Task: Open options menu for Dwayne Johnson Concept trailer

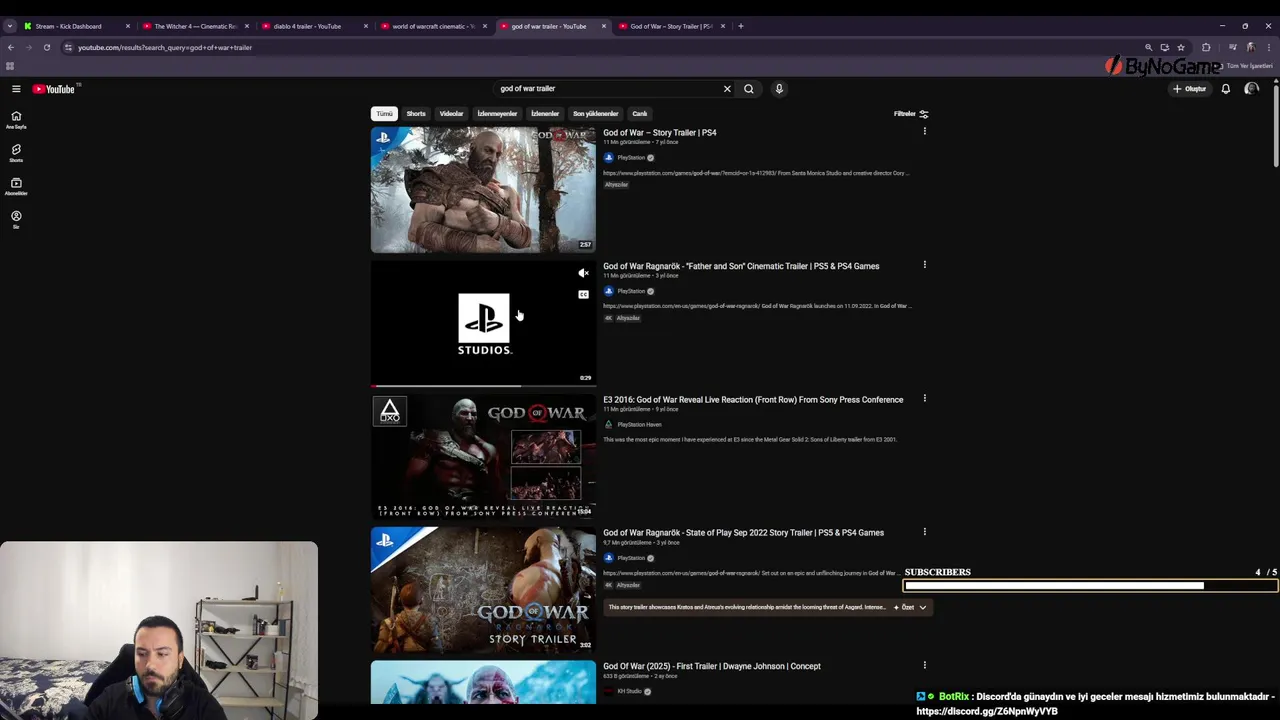Action: pyautogui.click(x=924, y=665)
